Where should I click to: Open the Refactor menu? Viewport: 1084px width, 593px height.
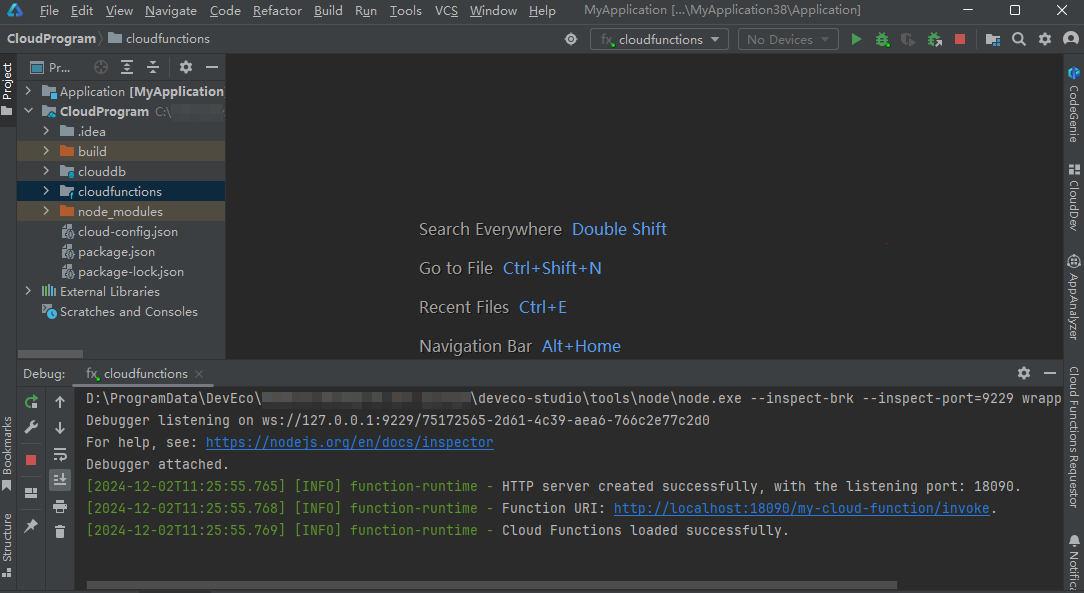(277, 11)
